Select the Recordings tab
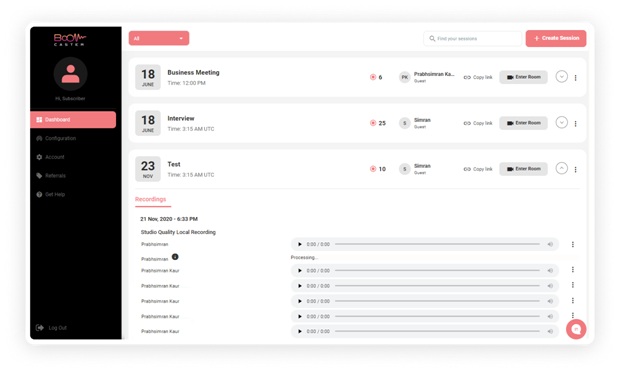 pos(150,199)
